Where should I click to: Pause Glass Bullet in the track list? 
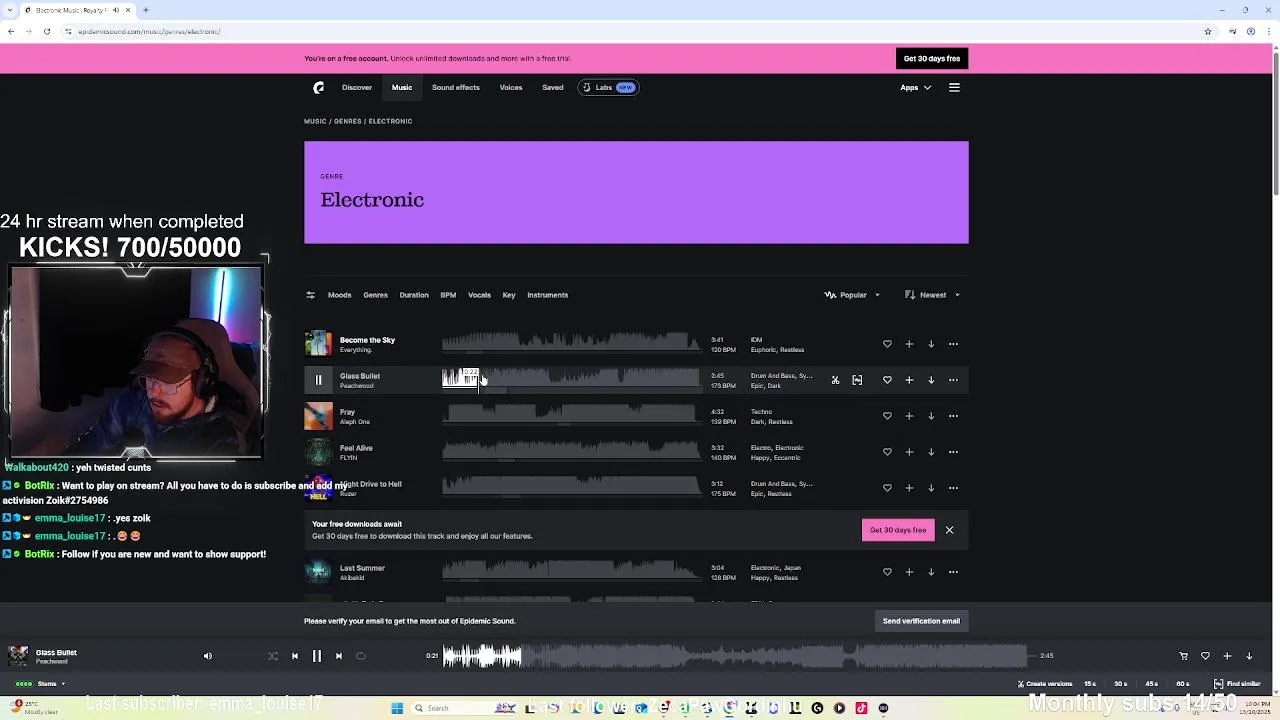[x=318, y=380]
